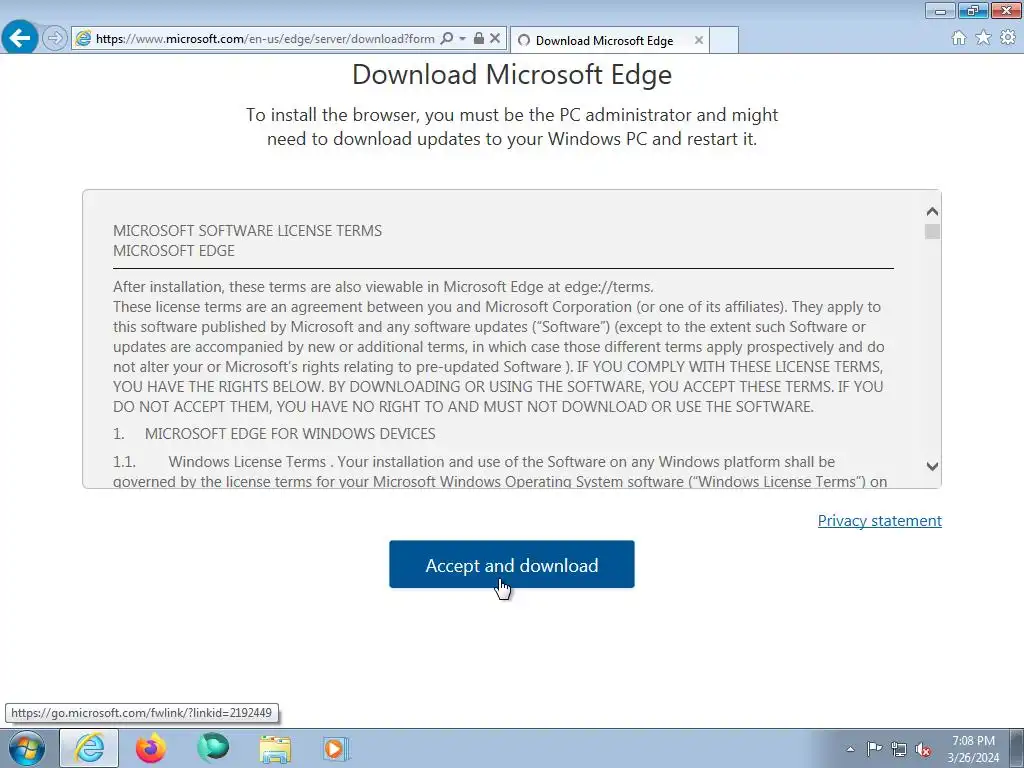The width and height of the screenshot is (1024, 768).
Task: Open the Tools gear icon
Action: (x=1008, y=38)
